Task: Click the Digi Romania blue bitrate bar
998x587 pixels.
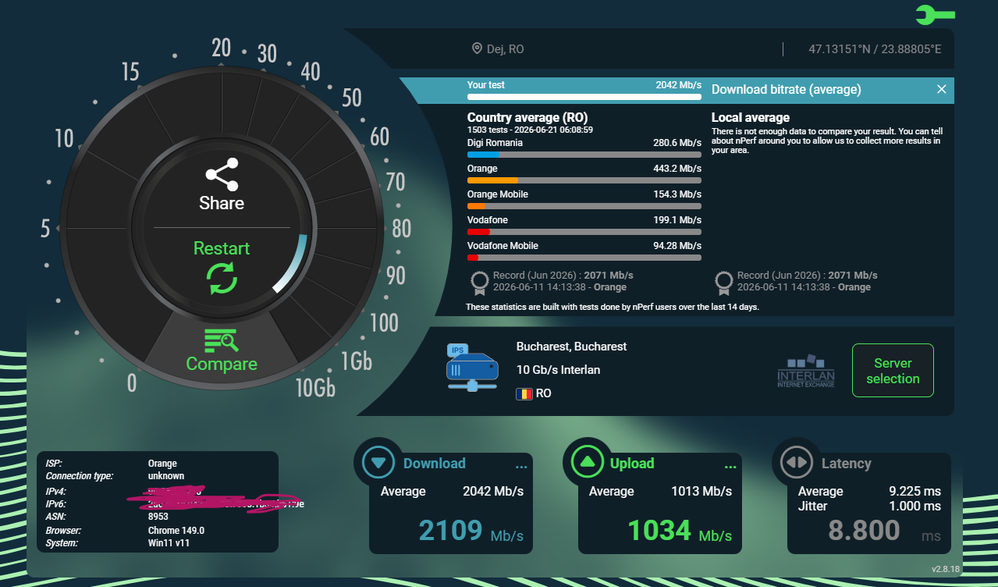Action: (x=584, y=155)
